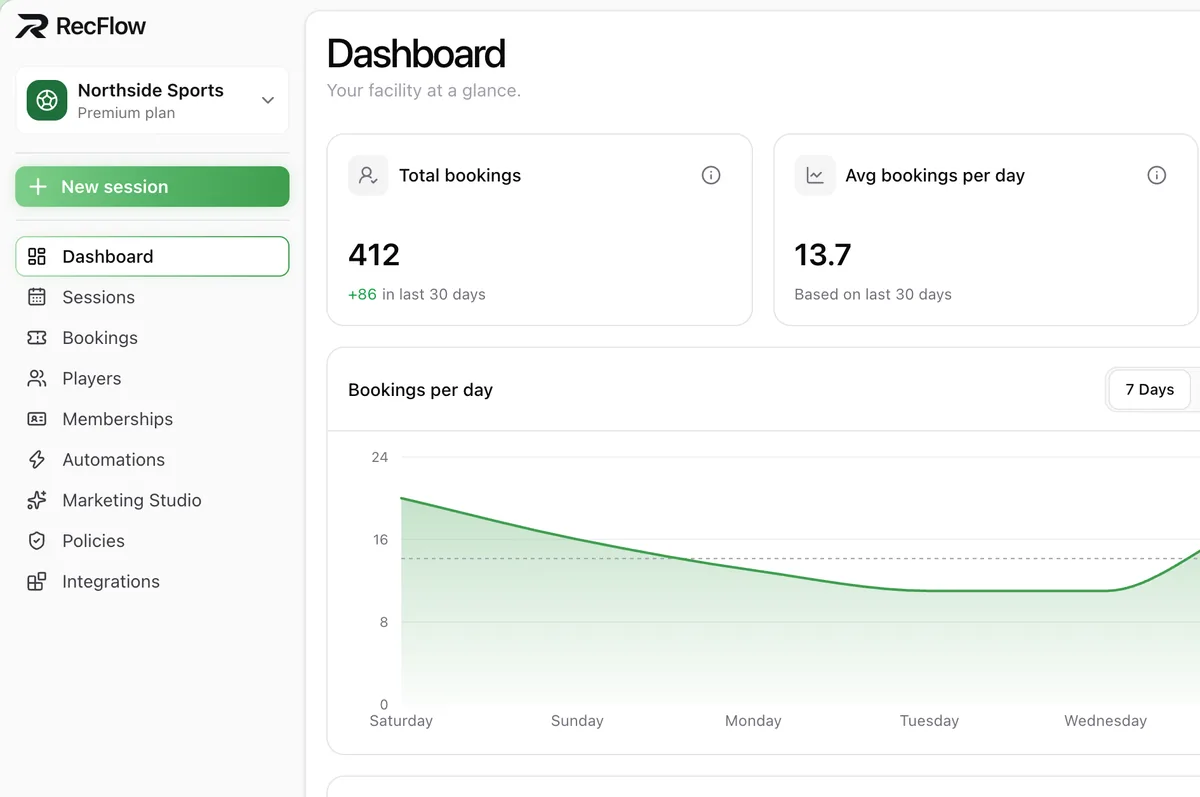
Task: Navigate to Players
Action: [x=152, y=378]
